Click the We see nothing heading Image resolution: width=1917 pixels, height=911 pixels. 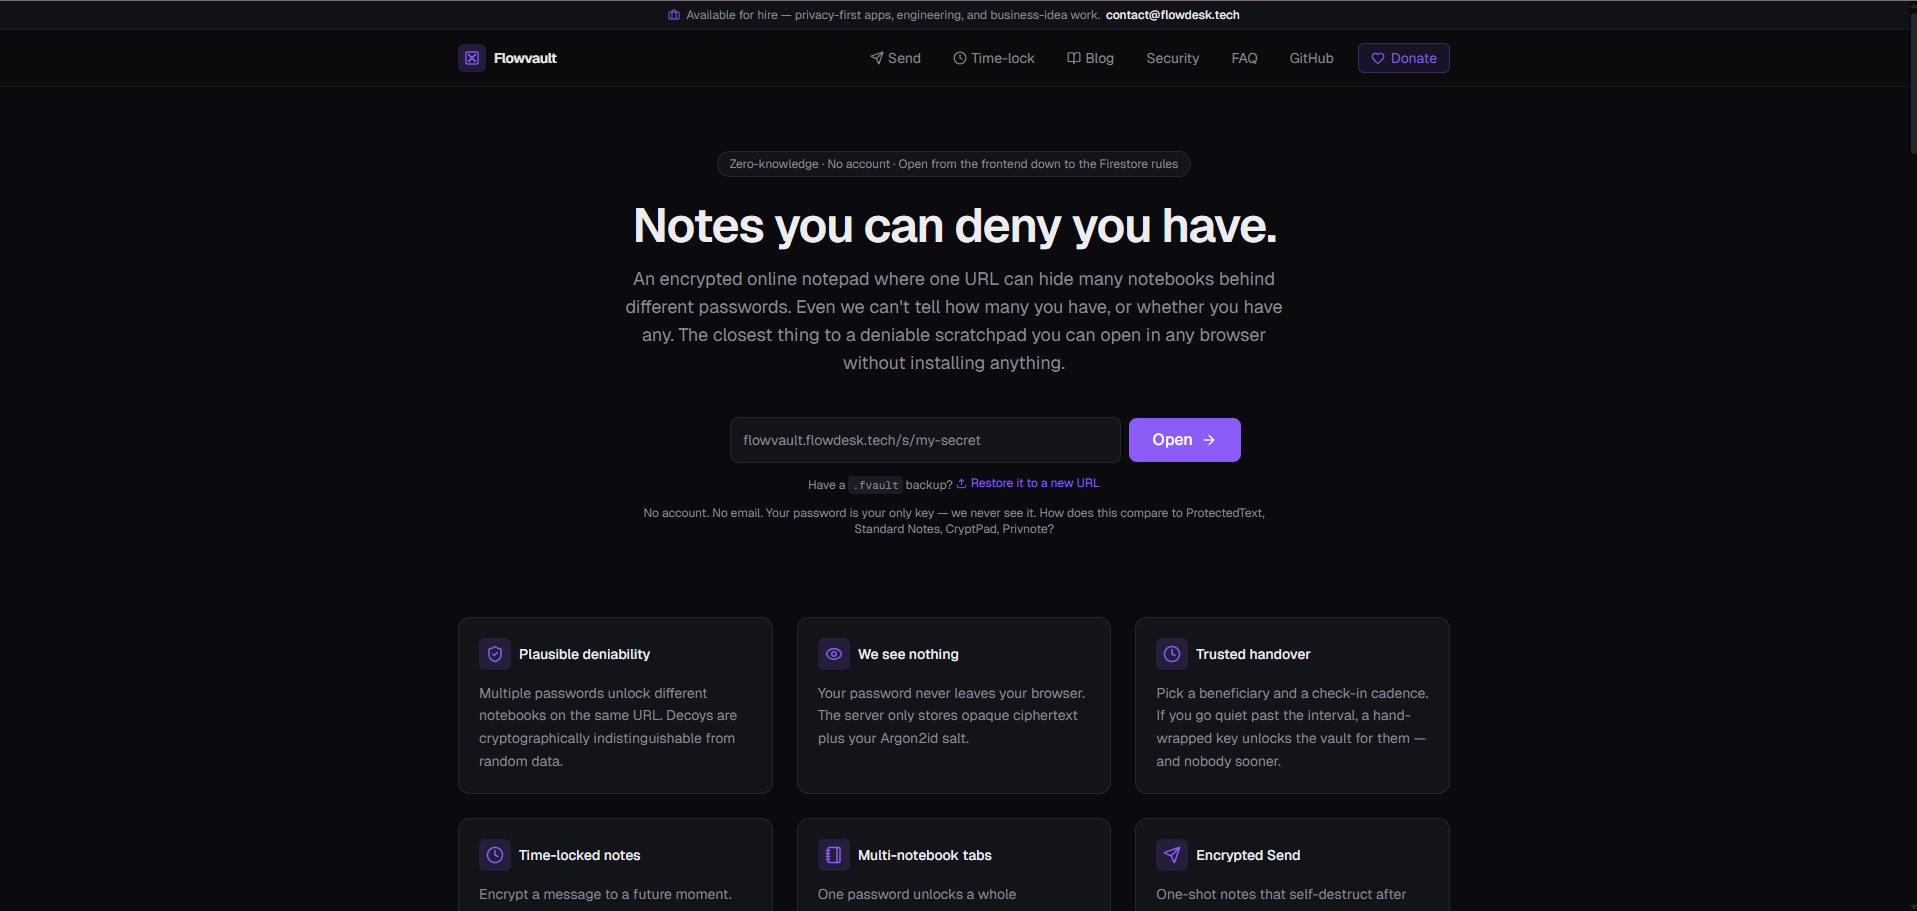coord(908,654)
